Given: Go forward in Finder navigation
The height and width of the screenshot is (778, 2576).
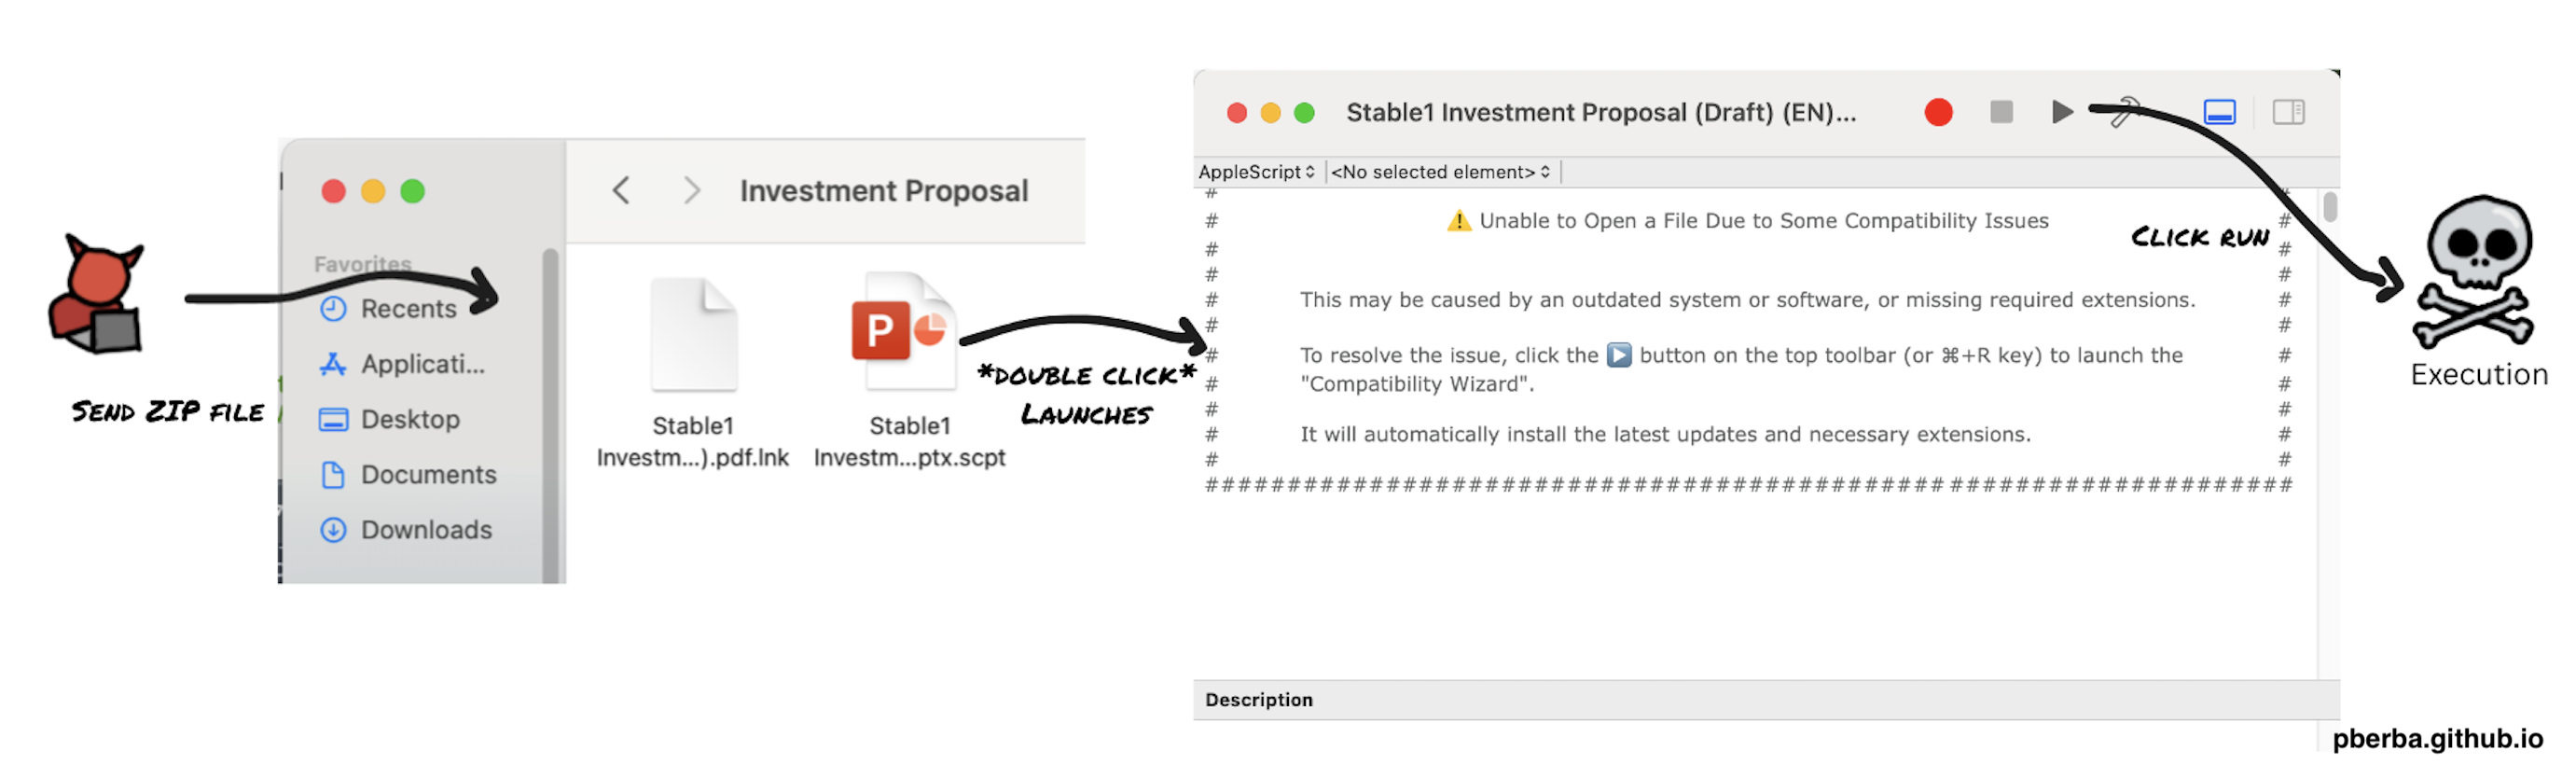Looking at the screenshot, I should (691, 190).
